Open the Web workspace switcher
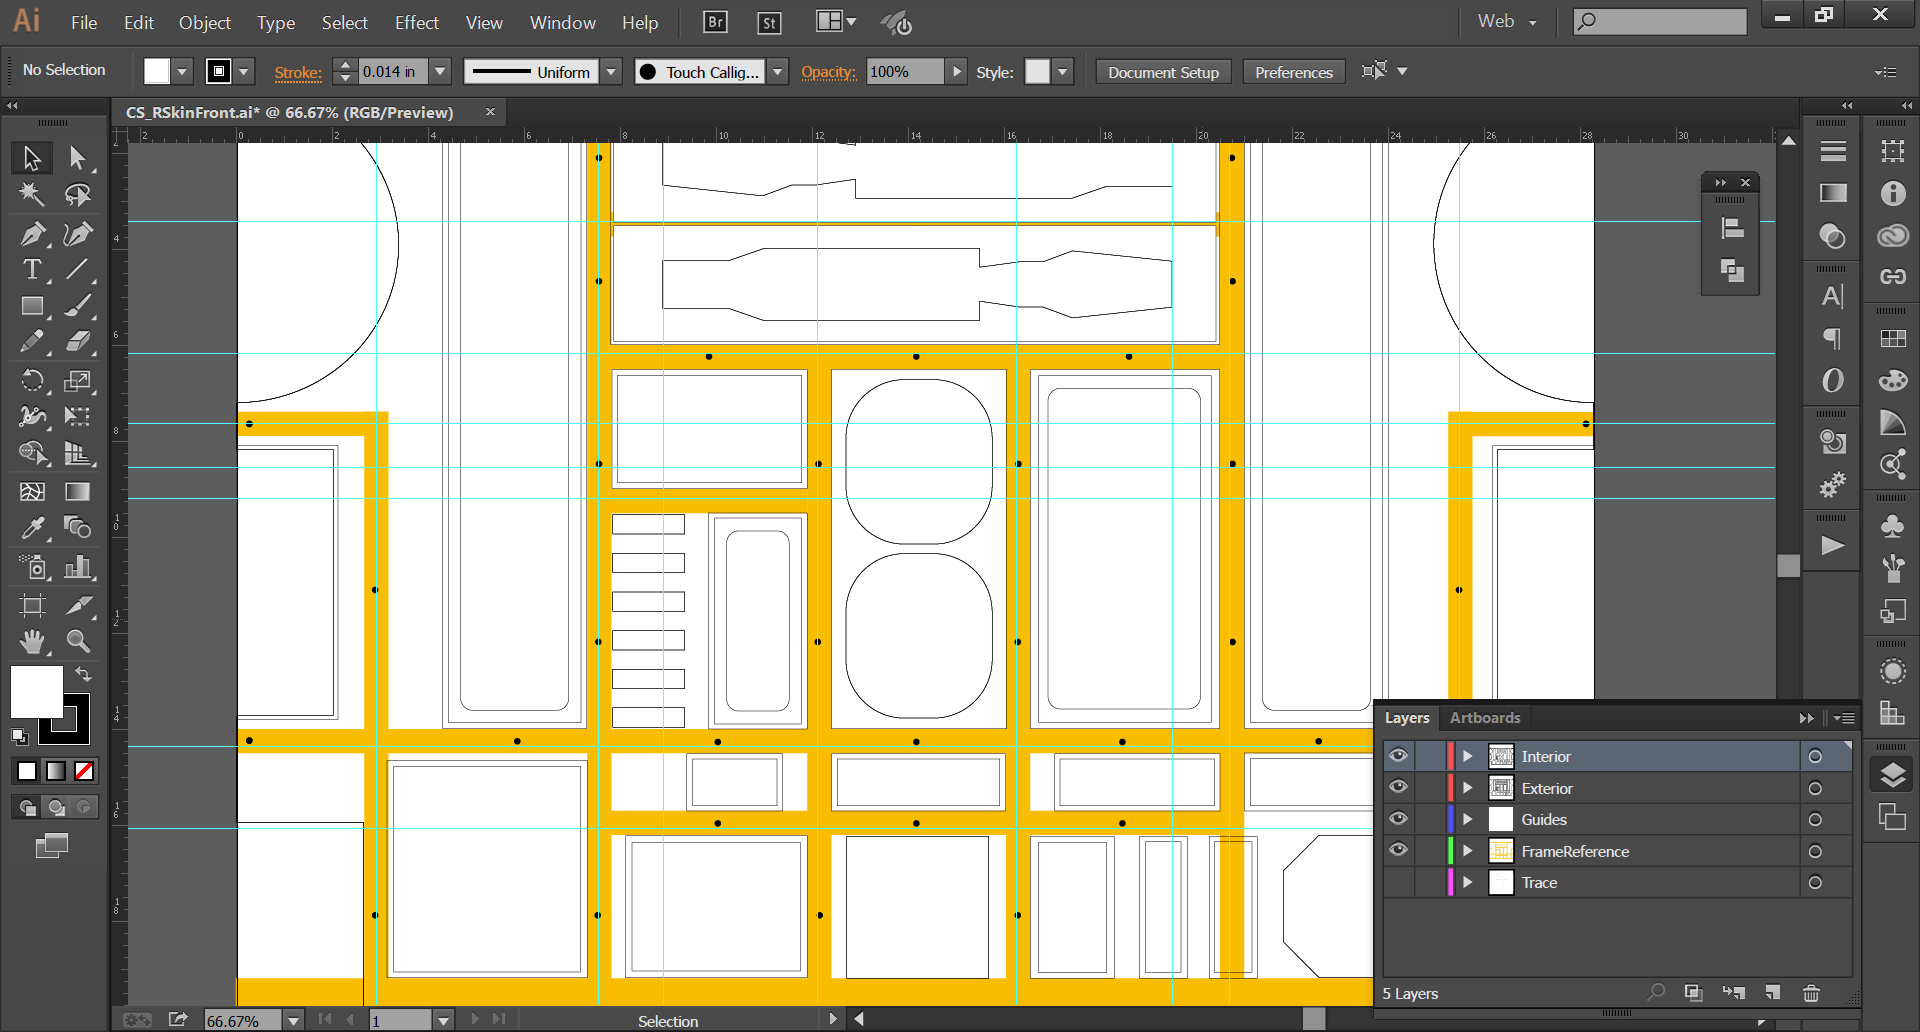Image resolution: width=1920 pixels, height=1032 pixels. pos(1506,21)
